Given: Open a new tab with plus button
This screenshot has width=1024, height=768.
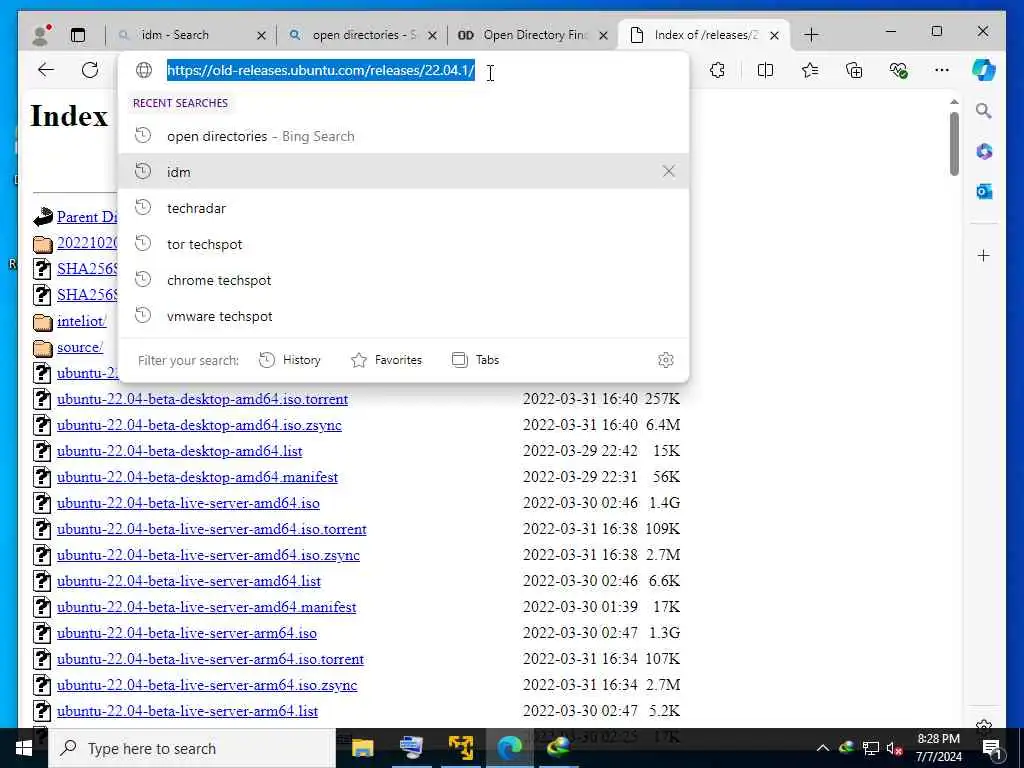Looking at the screenshot, I should click(811, 35).
